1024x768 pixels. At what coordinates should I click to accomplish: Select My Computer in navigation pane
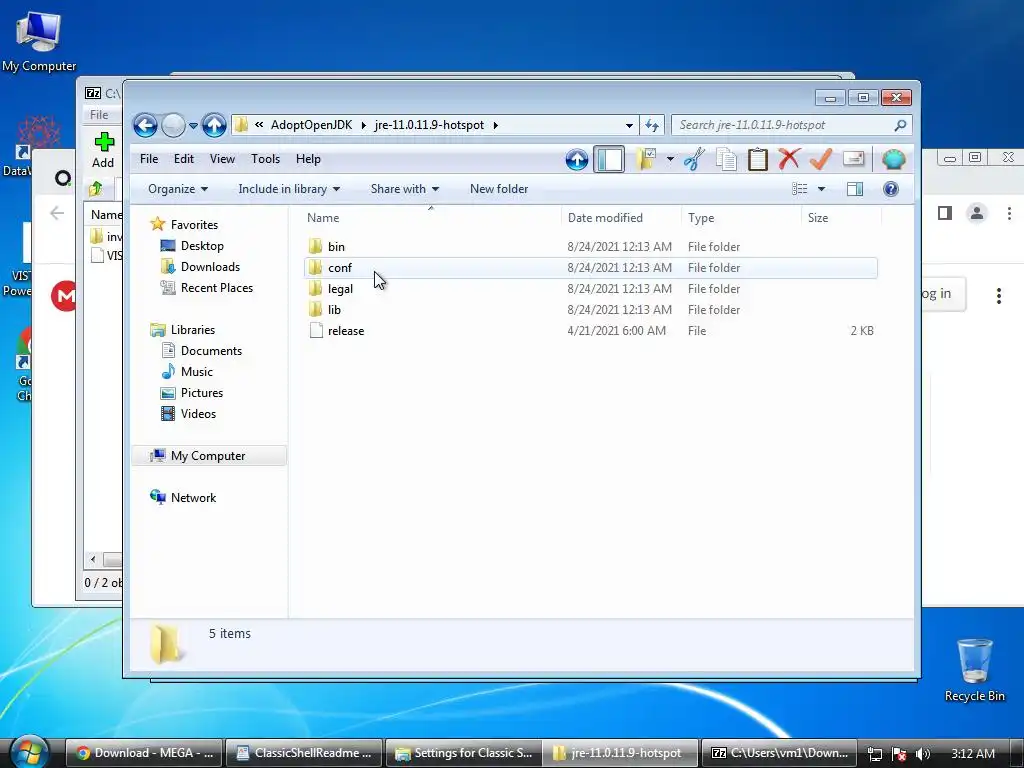(x=208, y=456)
